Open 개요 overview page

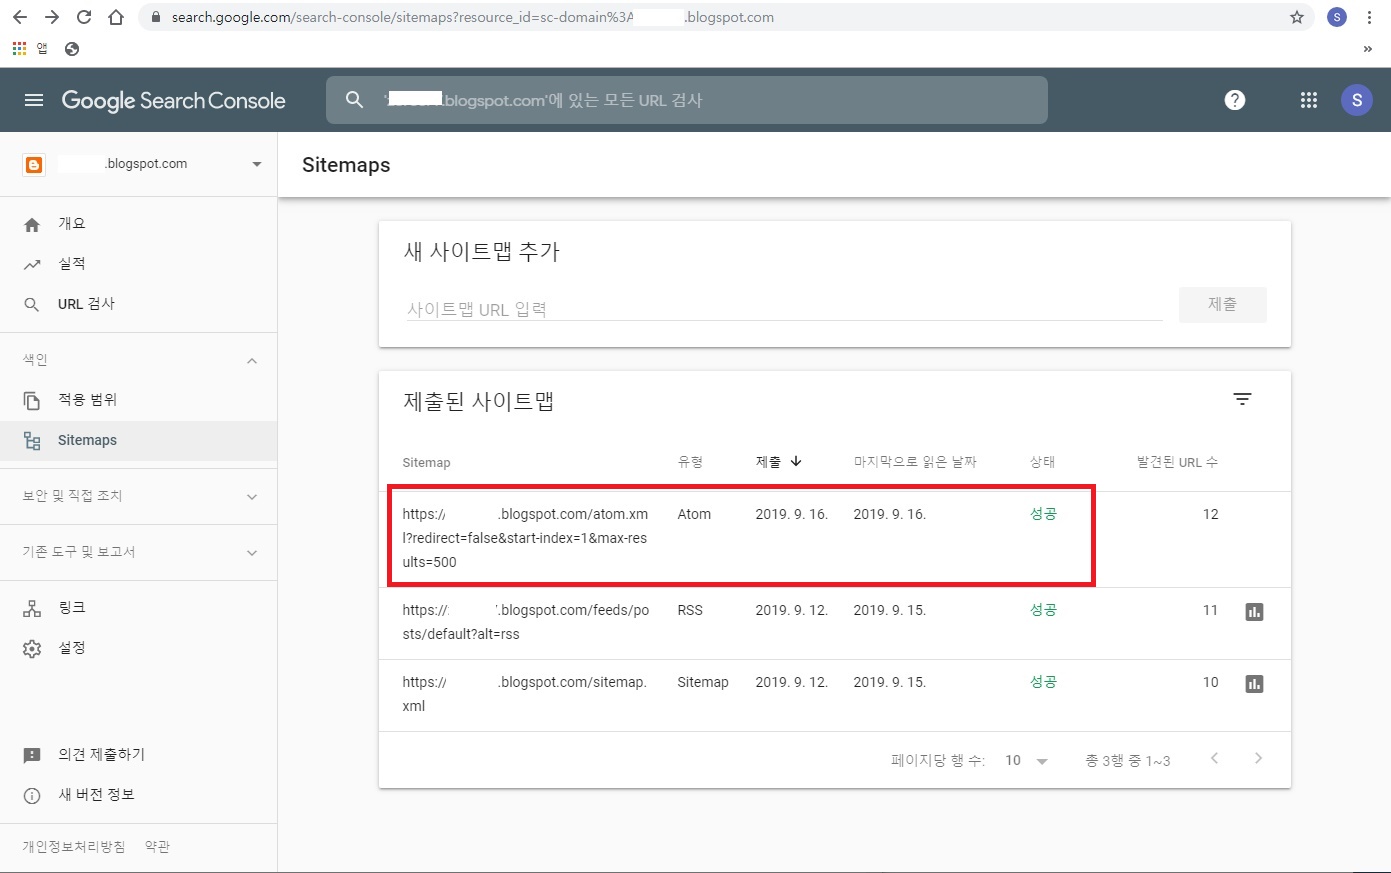[x=138, y=224]
